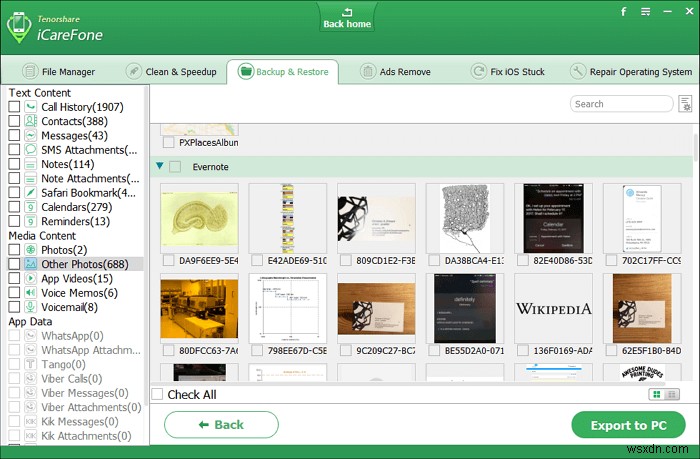Tick the Check All checkbox

(157, 394)
